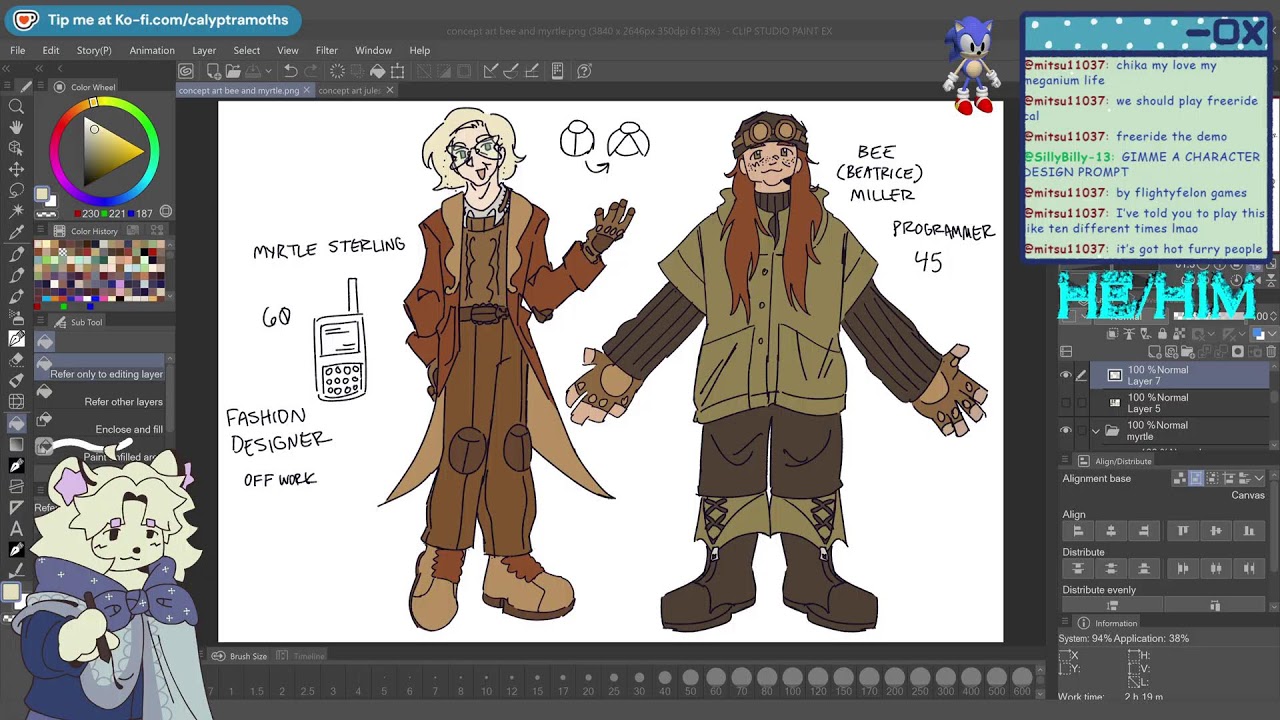Open the Information panel menu

[1066, 623]
